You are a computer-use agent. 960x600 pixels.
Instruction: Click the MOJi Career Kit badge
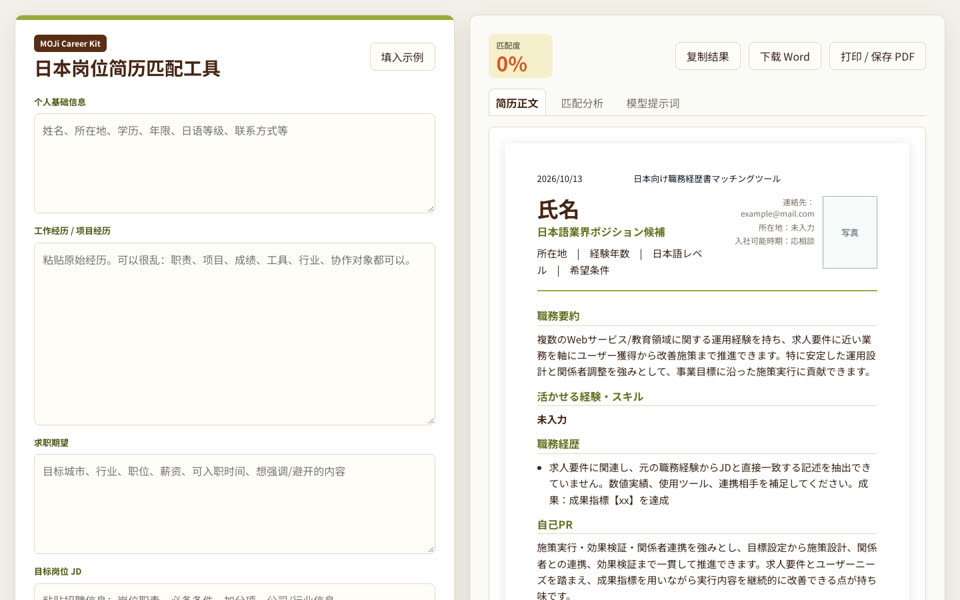[x=70, y=43]
